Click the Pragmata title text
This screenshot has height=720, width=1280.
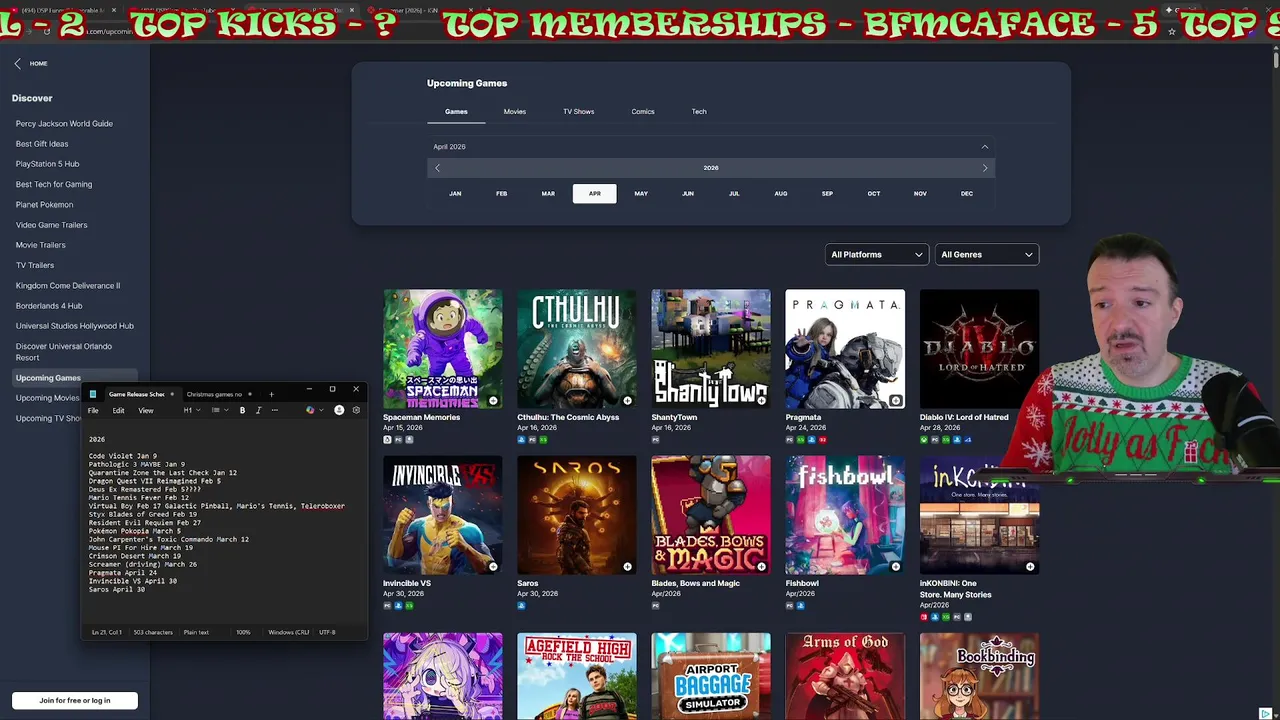tap(803, 417)
